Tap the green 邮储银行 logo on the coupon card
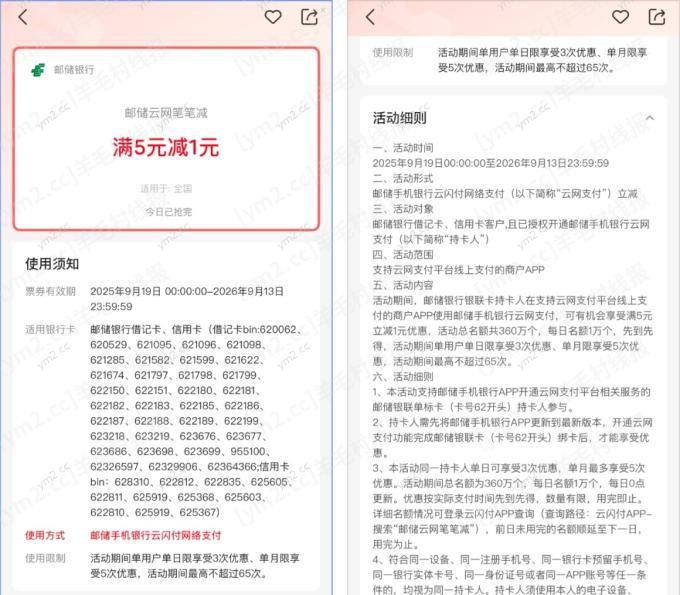This screenshot has height=595, width=680. (x=38, y=70)
